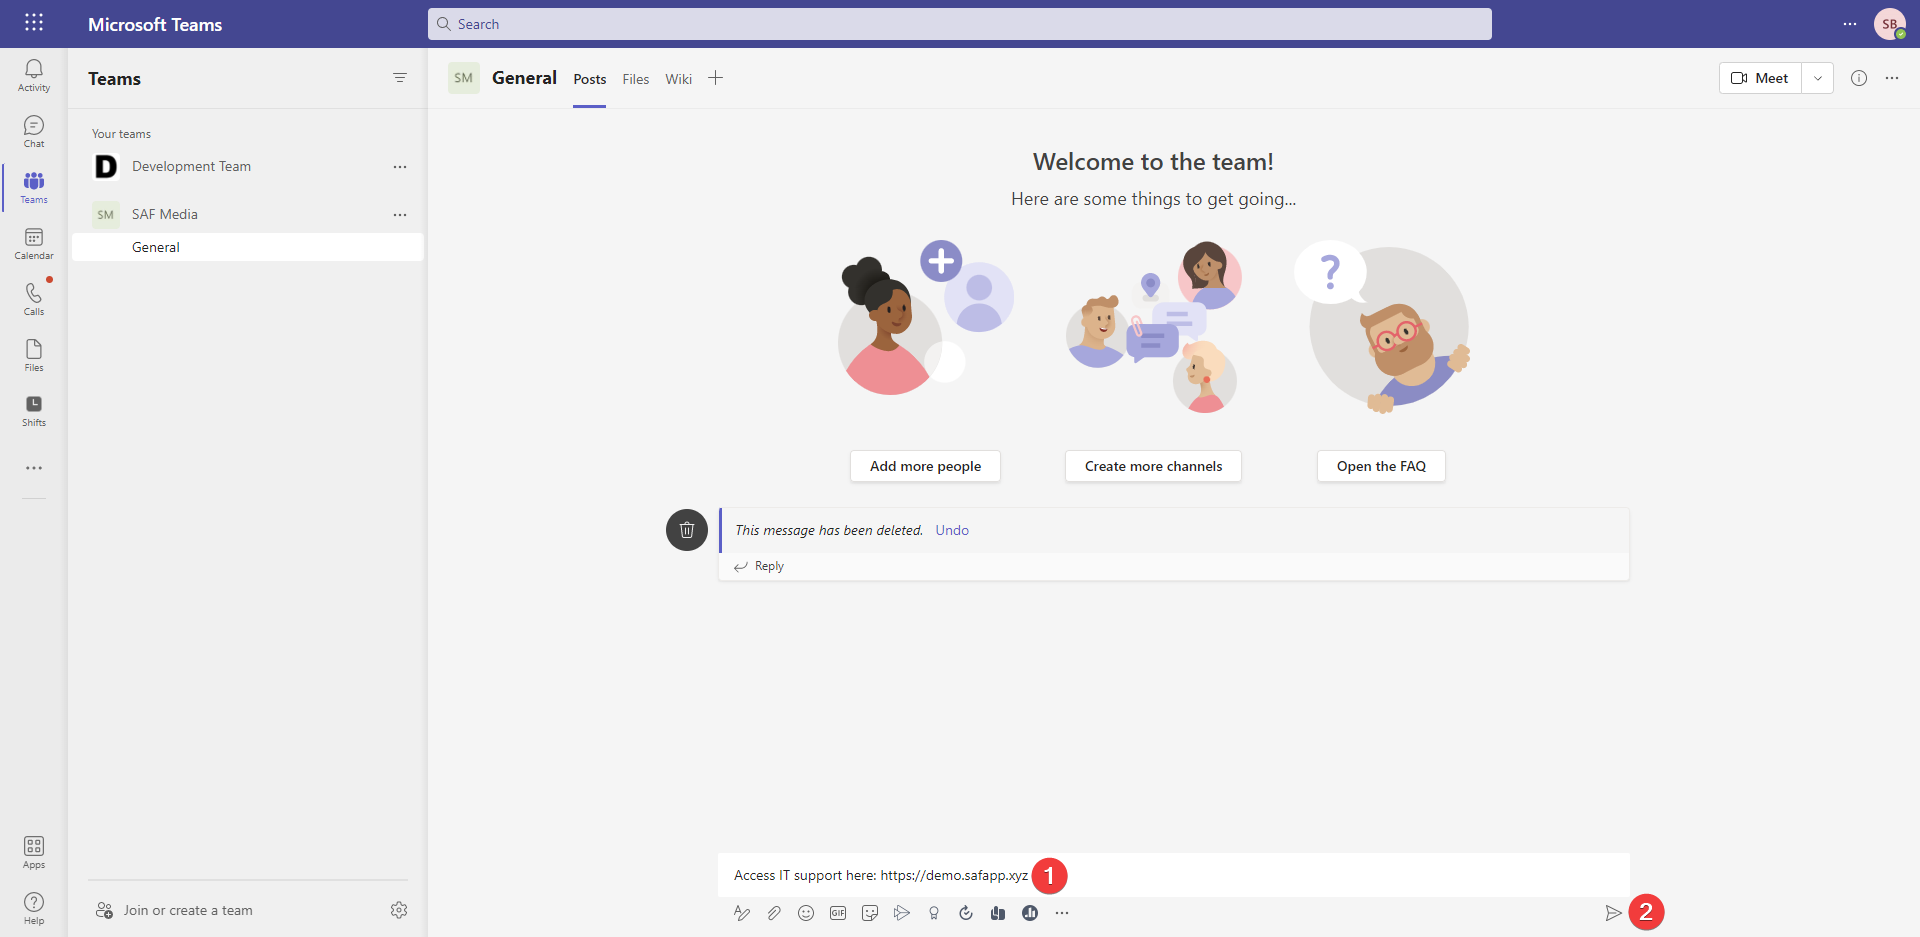
Task: Reply to the deleted message thread
Action: pos(759,566)
